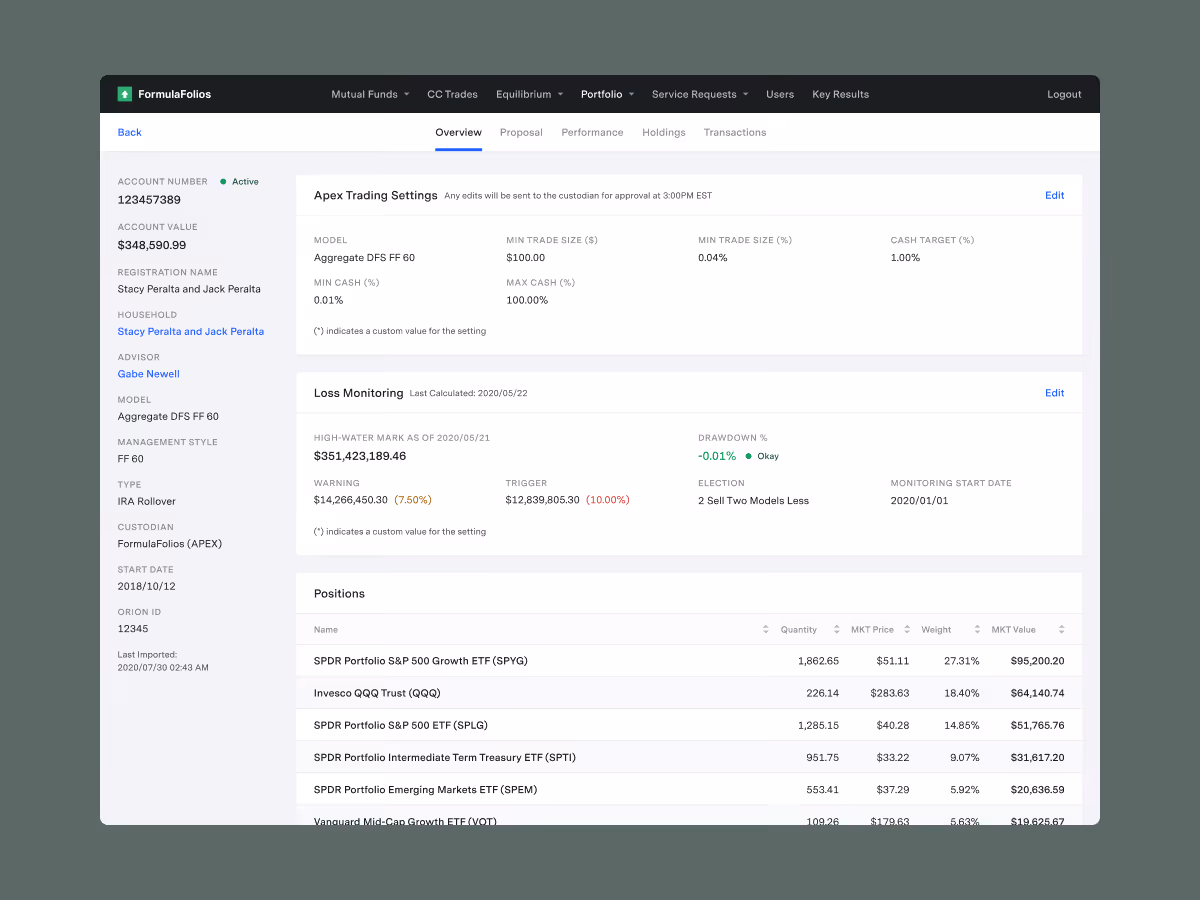Click SPLG quantity 1,285.15
The image size is (1200, 900).
[x=818, y=725]
